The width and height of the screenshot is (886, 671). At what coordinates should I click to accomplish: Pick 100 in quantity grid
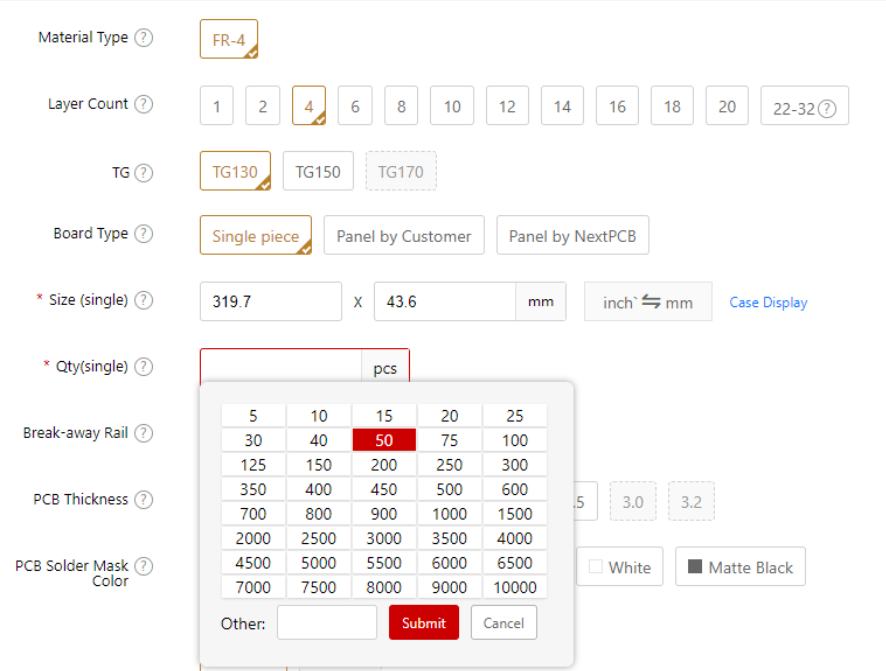coord(515,440)
